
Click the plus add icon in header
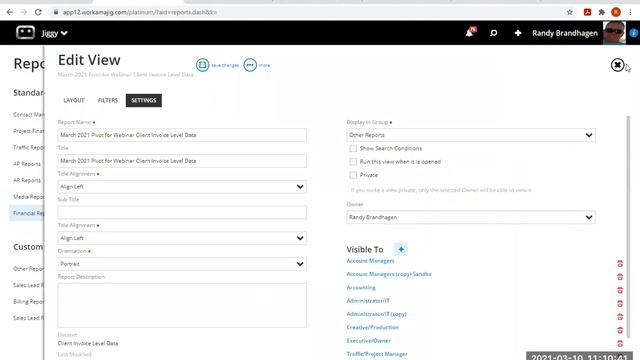tap(518, 33)
